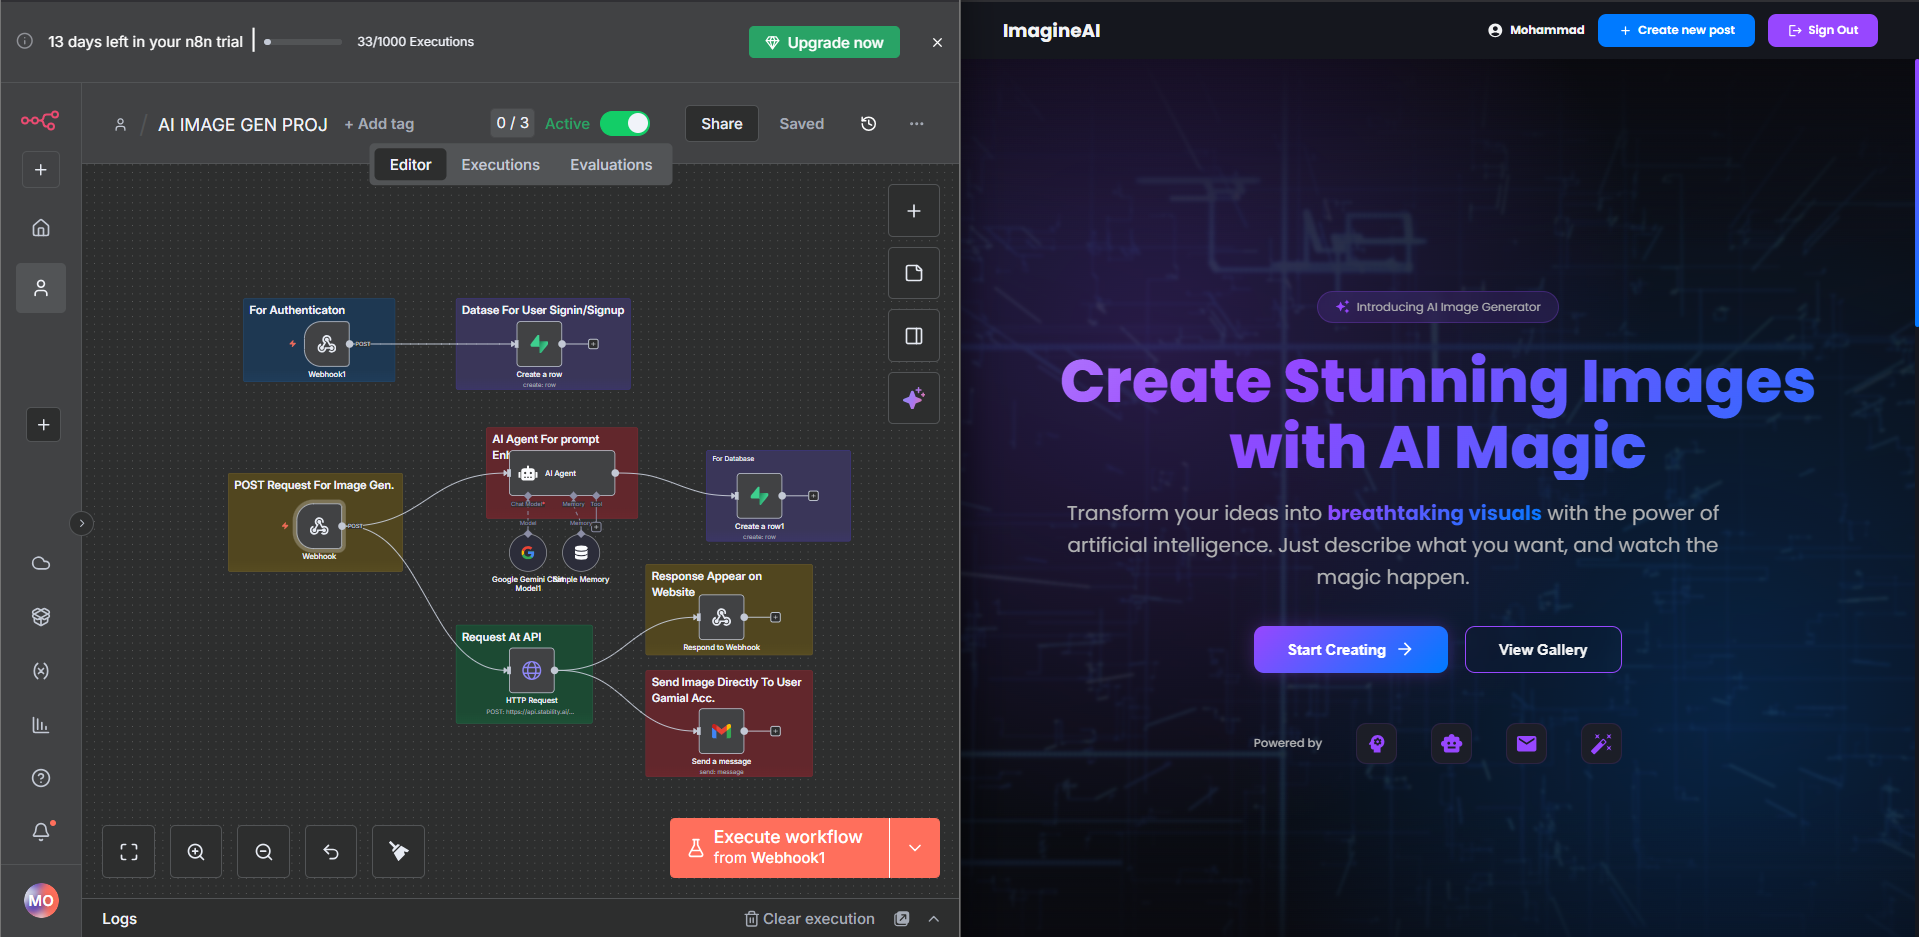Click the Start Creating button

tap(1350, 650)
